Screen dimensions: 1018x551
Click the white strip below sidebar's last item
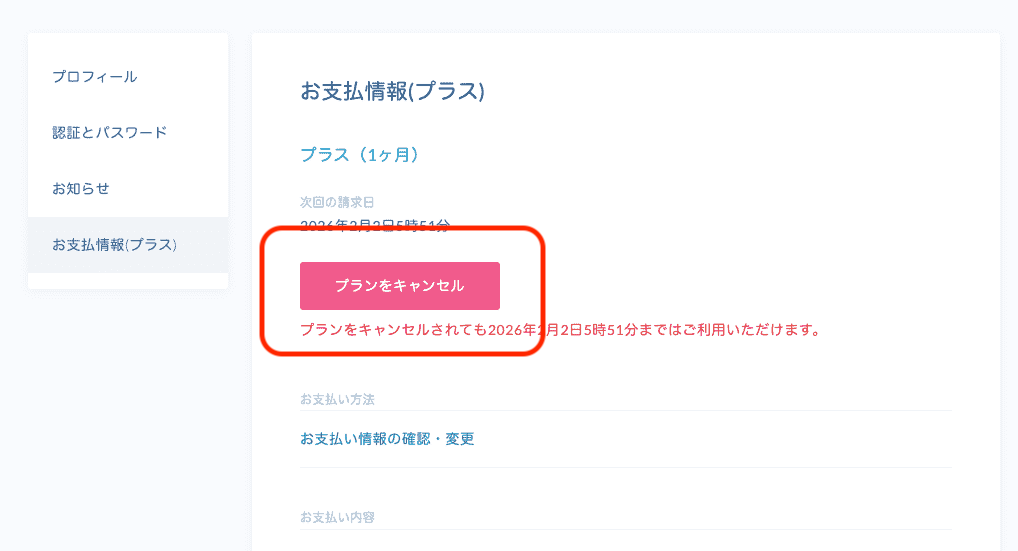128,281
